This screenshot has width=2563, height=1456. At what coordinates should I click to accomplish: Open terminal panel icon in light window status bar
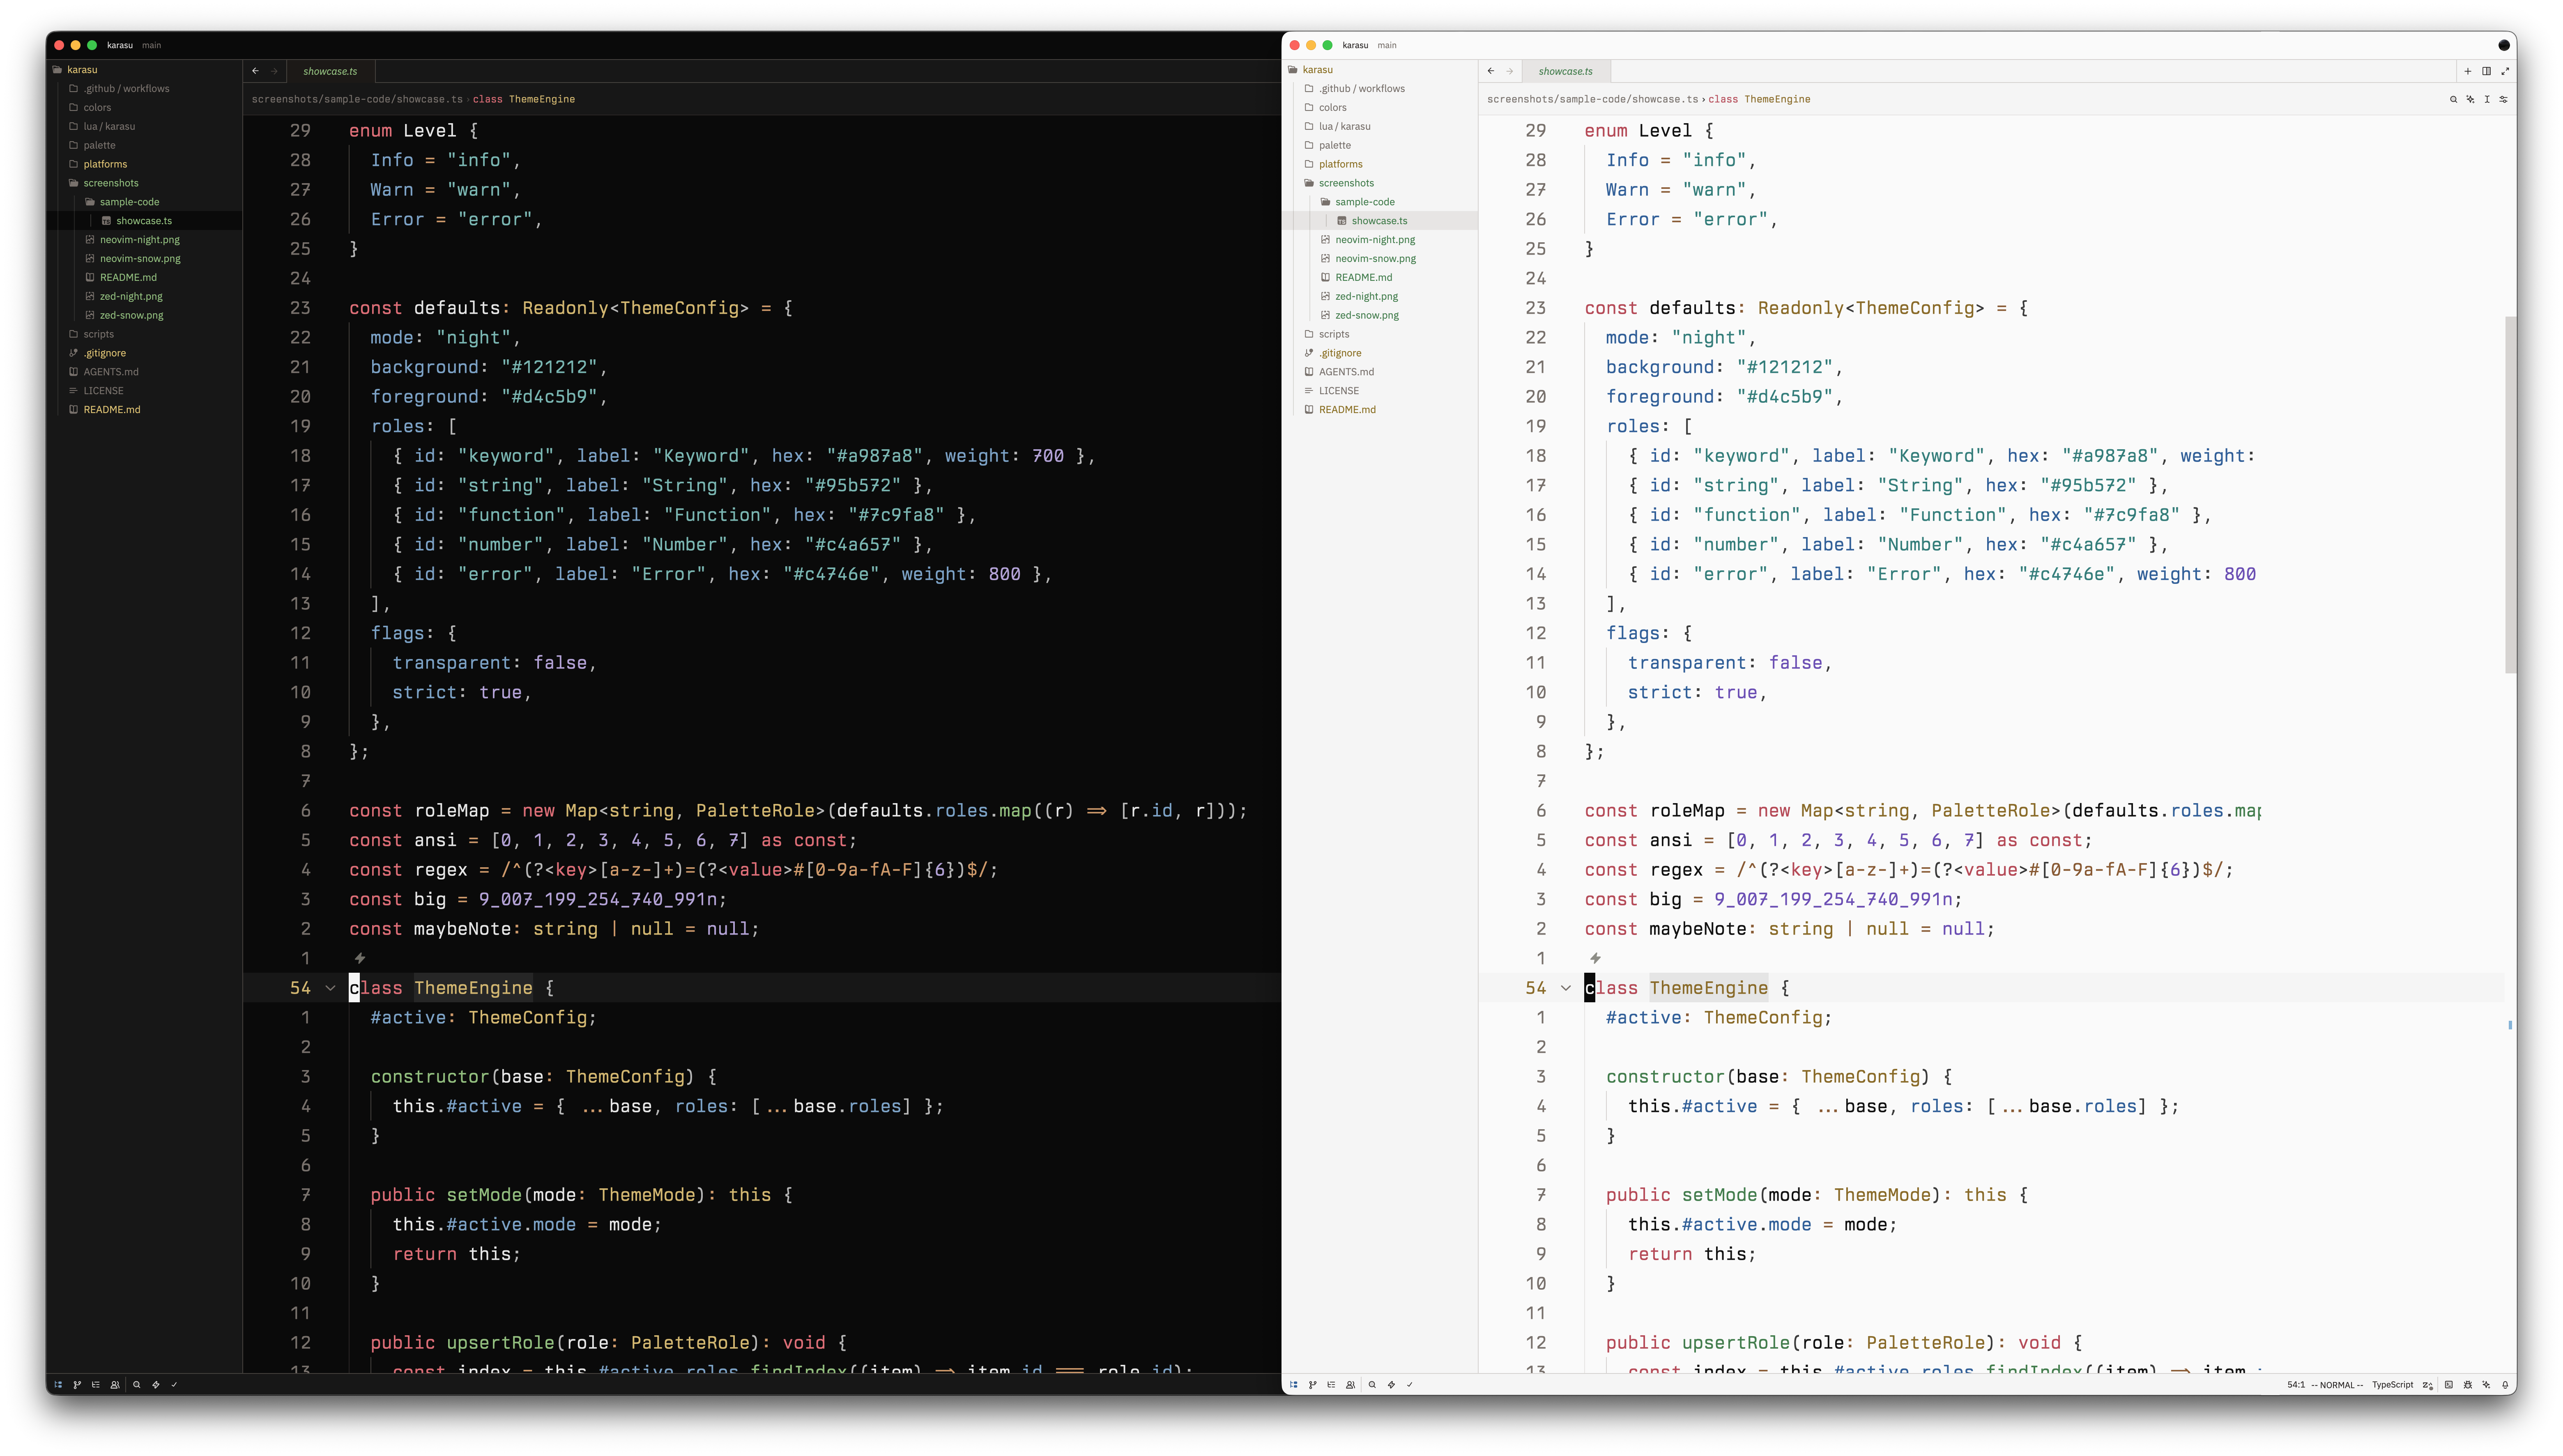point(2449,1385)
